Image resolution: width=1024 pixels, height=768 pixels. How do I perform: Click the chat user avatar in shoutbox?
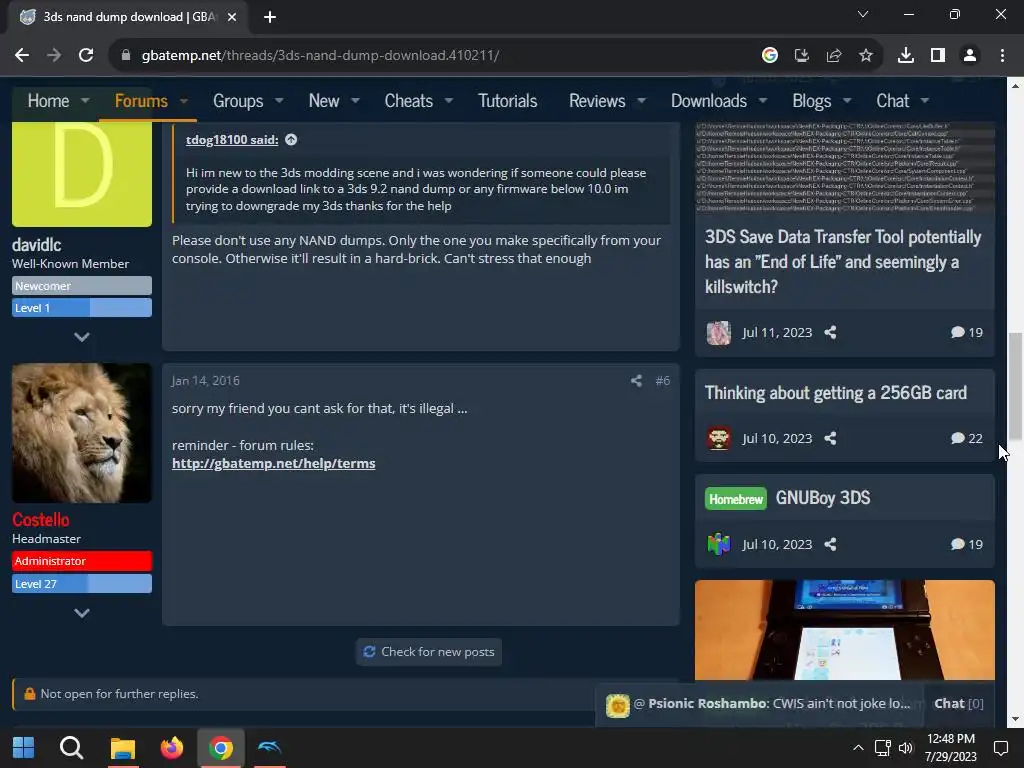coord(617,705)
